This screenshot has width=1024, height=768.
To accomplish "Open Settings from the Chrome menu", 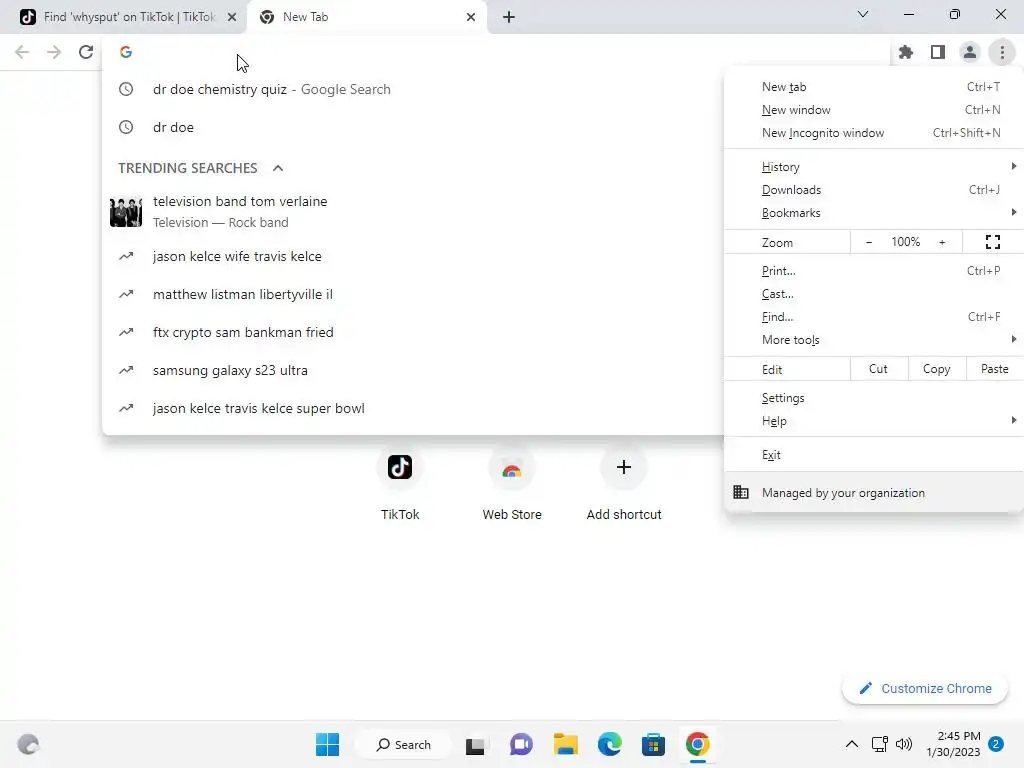I will [x=874, y=398].
